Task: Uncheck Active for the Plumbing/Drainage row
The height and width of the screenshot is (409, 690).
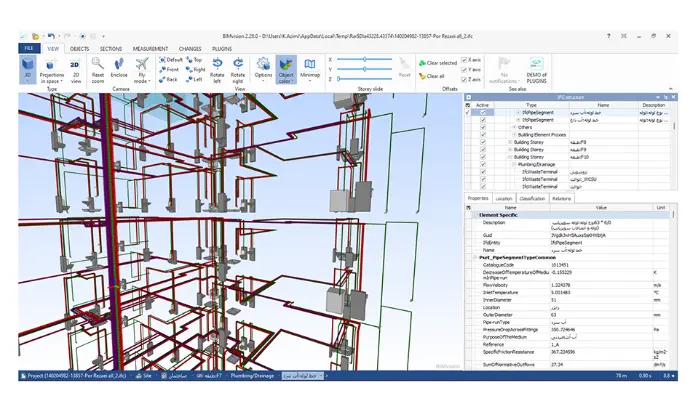Action: pyautogui.click(x=483, y=164)
